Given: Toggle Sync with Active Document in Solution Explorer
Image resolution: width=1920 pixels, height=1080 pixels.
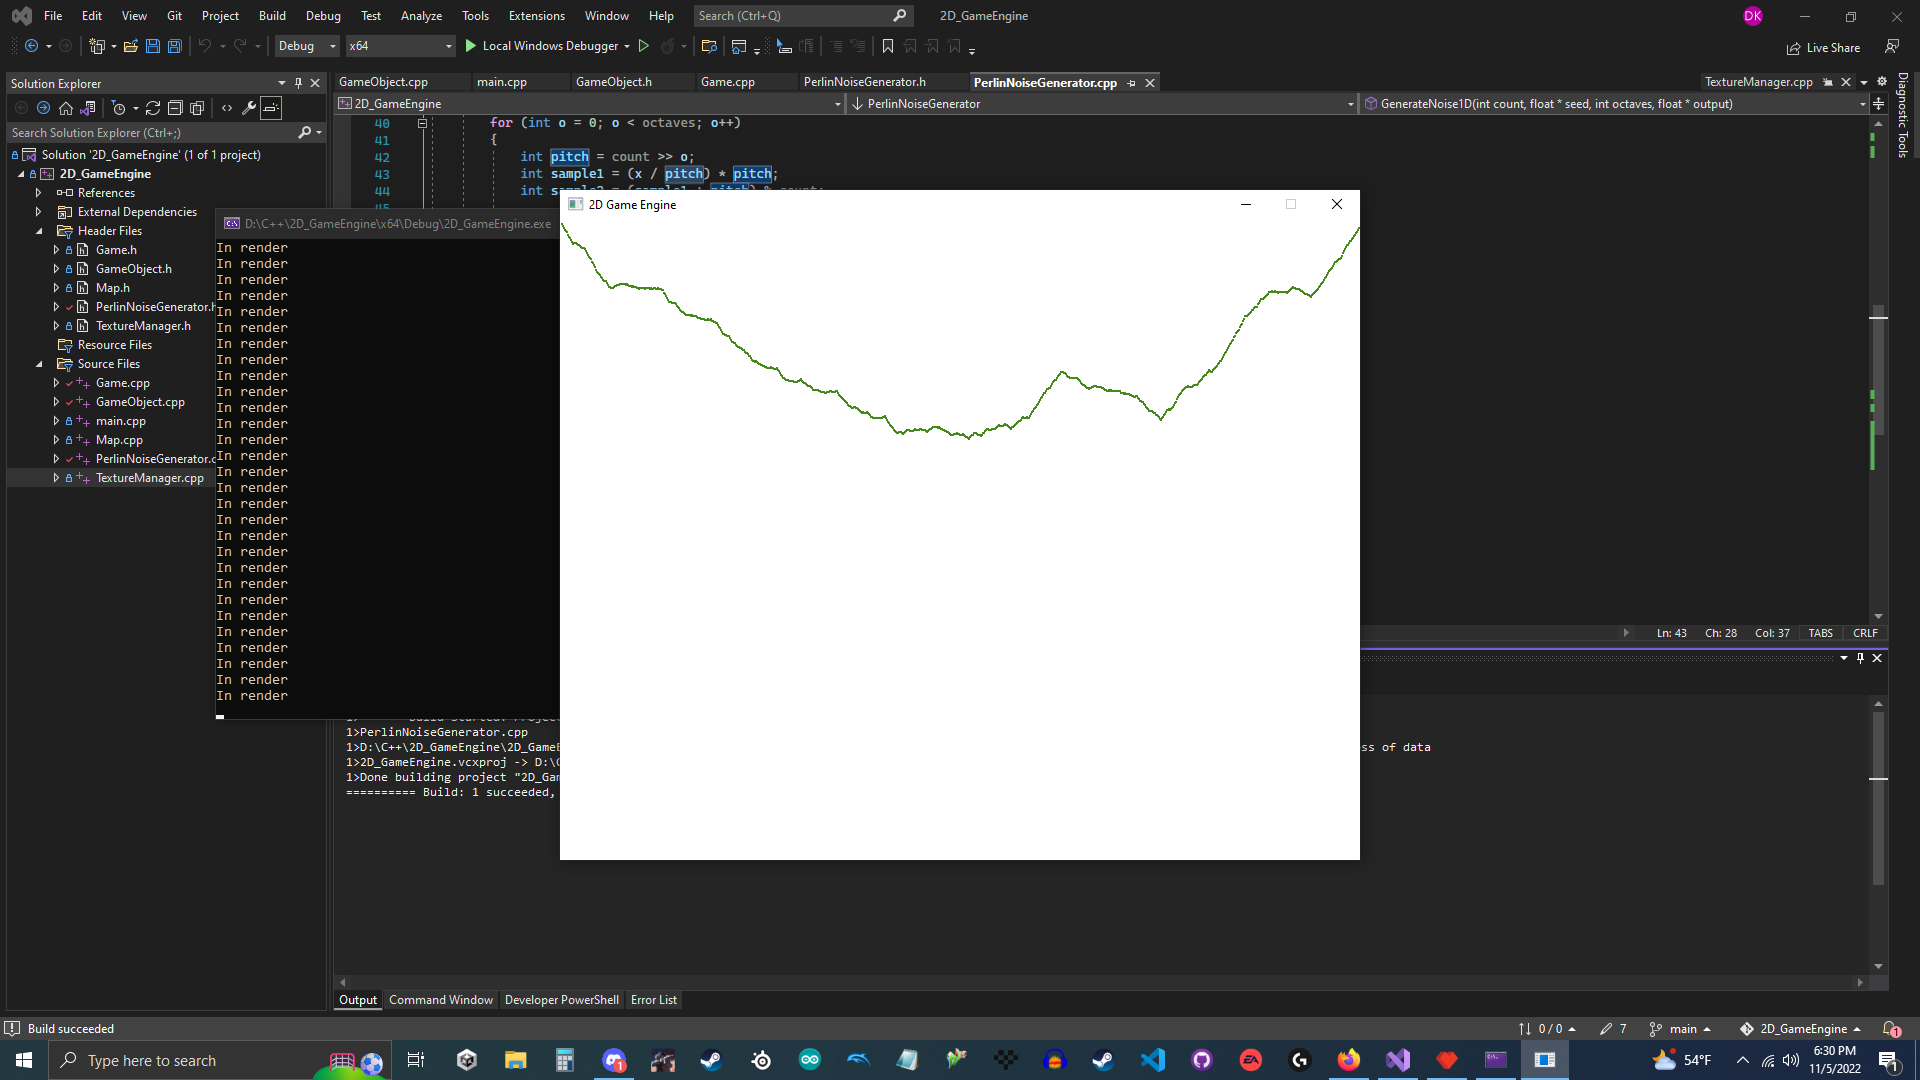Looking at the screenshot, I should pyautogui.click(x=88, y=108).
